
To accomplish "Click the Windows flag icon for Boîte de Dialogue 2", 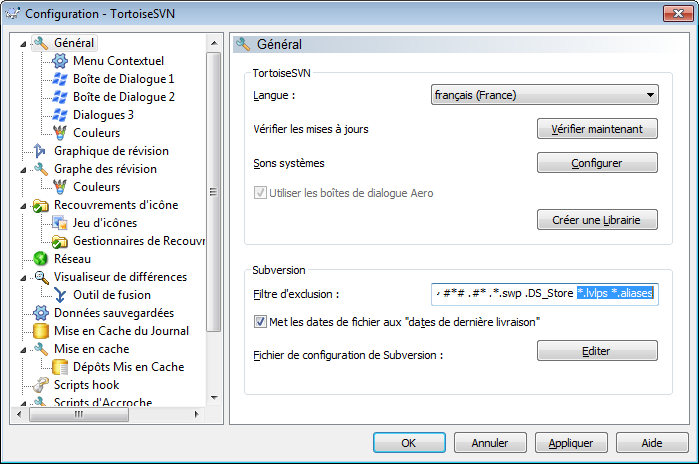I will click(60, 97).
